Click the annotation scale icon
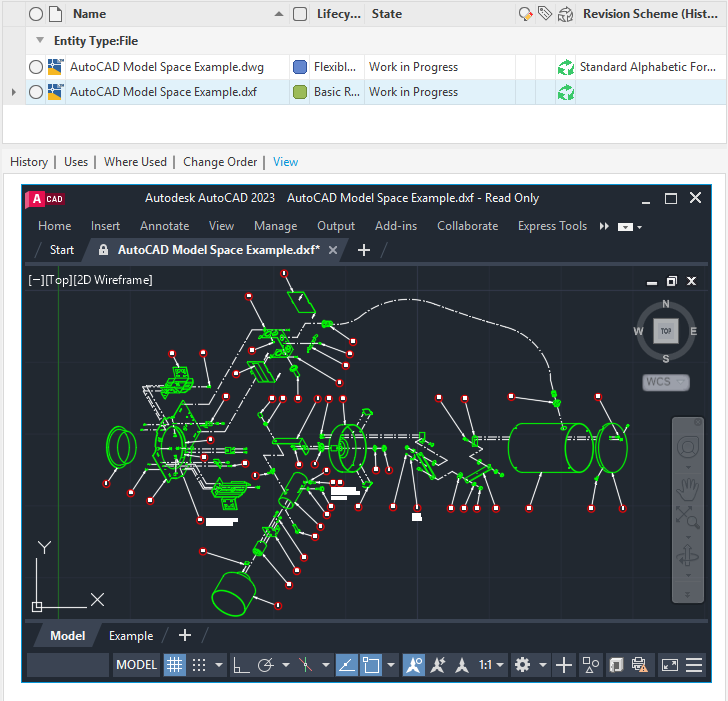 point(462,665)
